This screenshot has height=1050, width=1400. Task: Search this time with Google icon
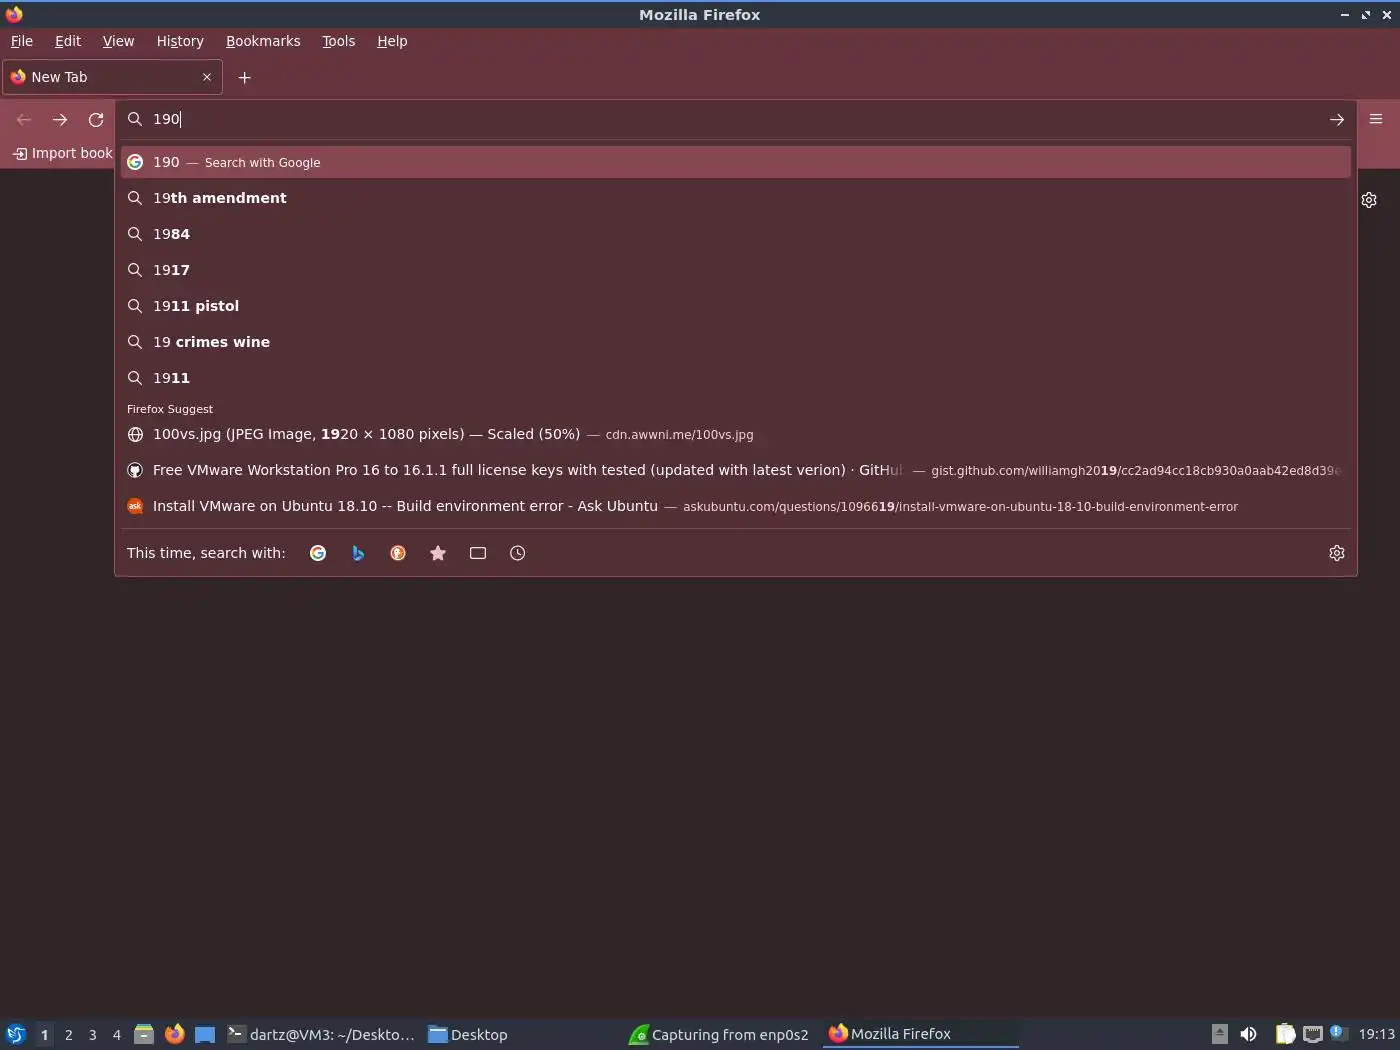click(318, 553)
